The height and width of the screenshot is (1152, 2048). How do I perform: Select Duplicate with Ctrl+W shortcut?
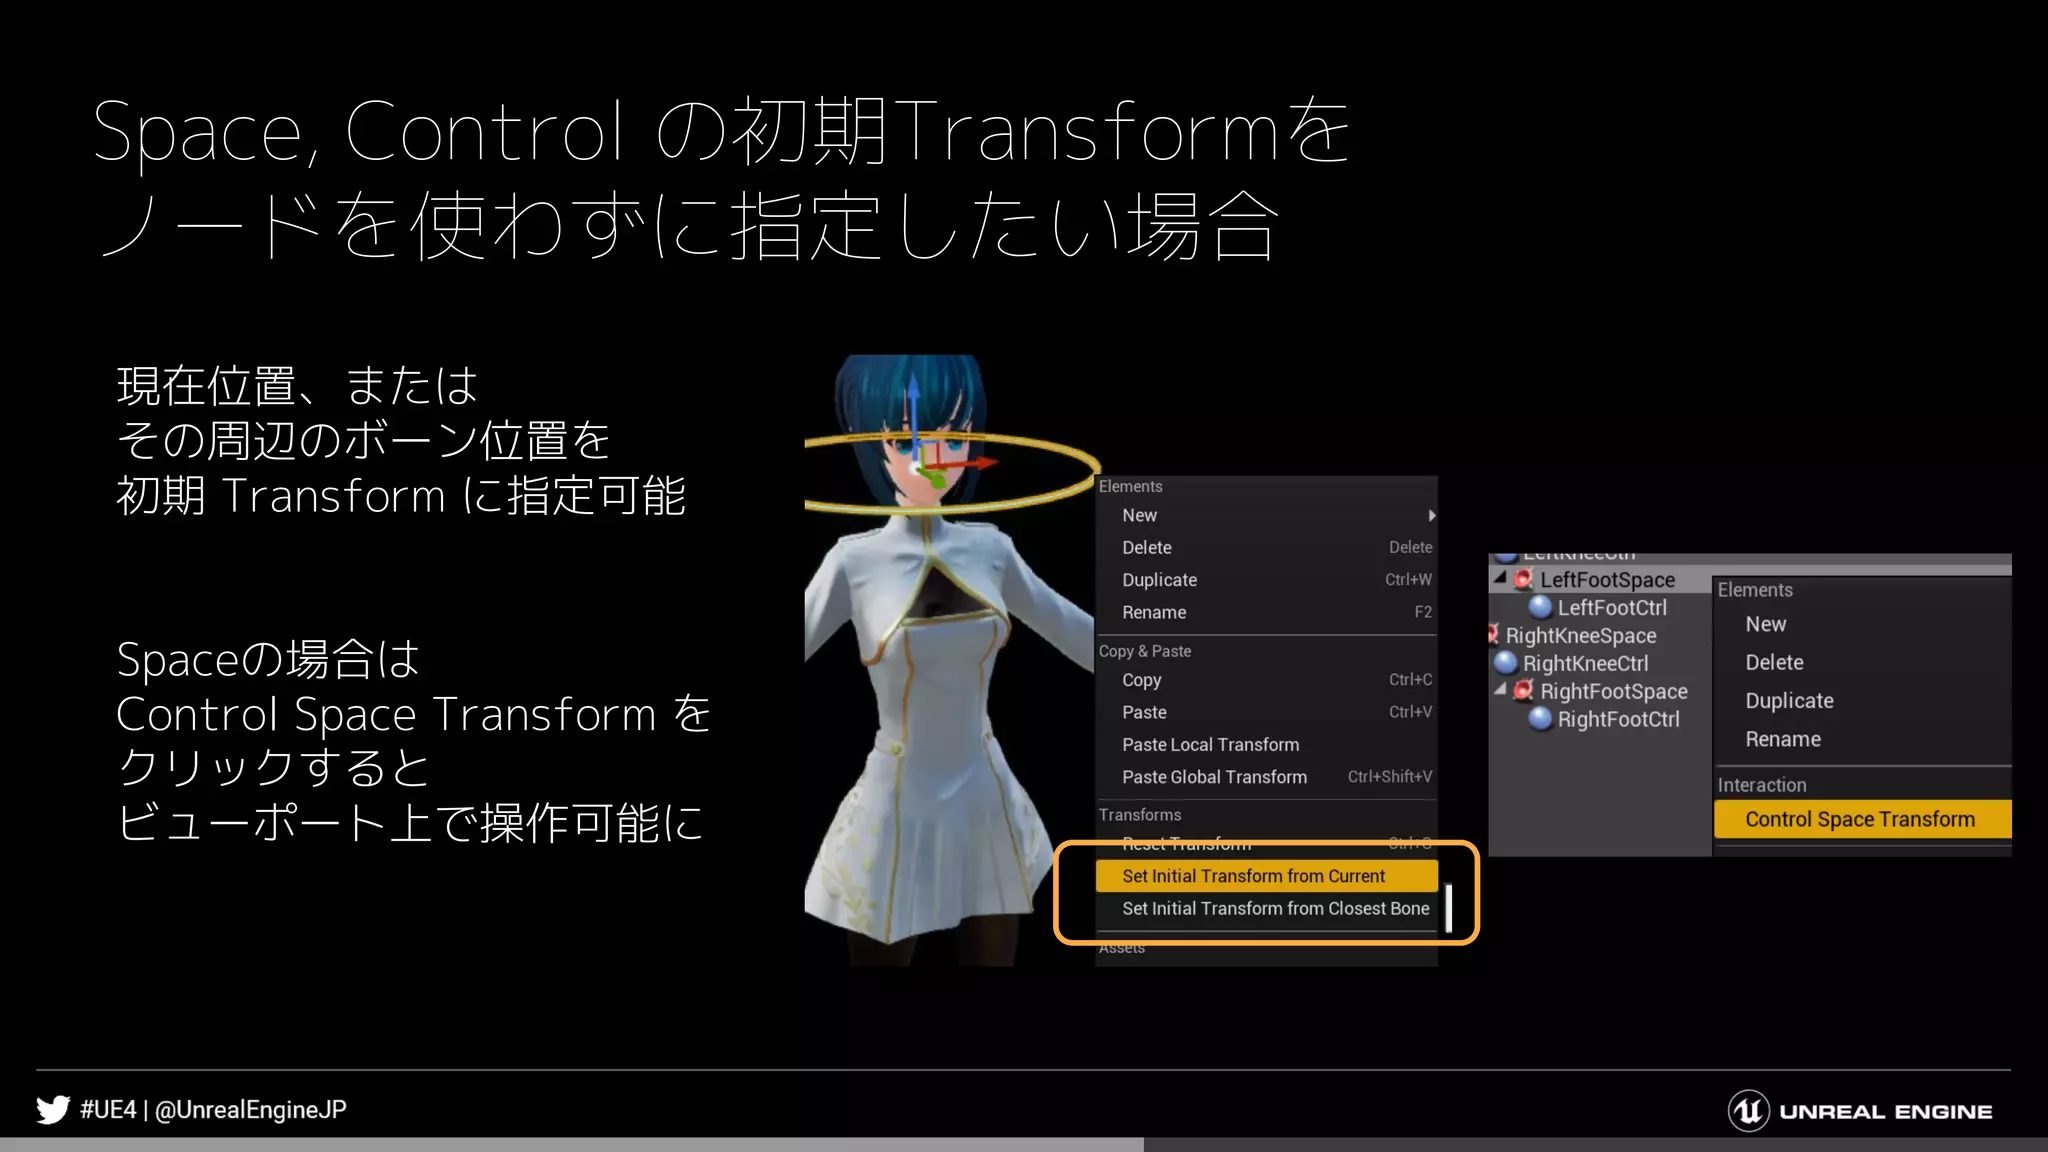click(x=1266, y=580)
